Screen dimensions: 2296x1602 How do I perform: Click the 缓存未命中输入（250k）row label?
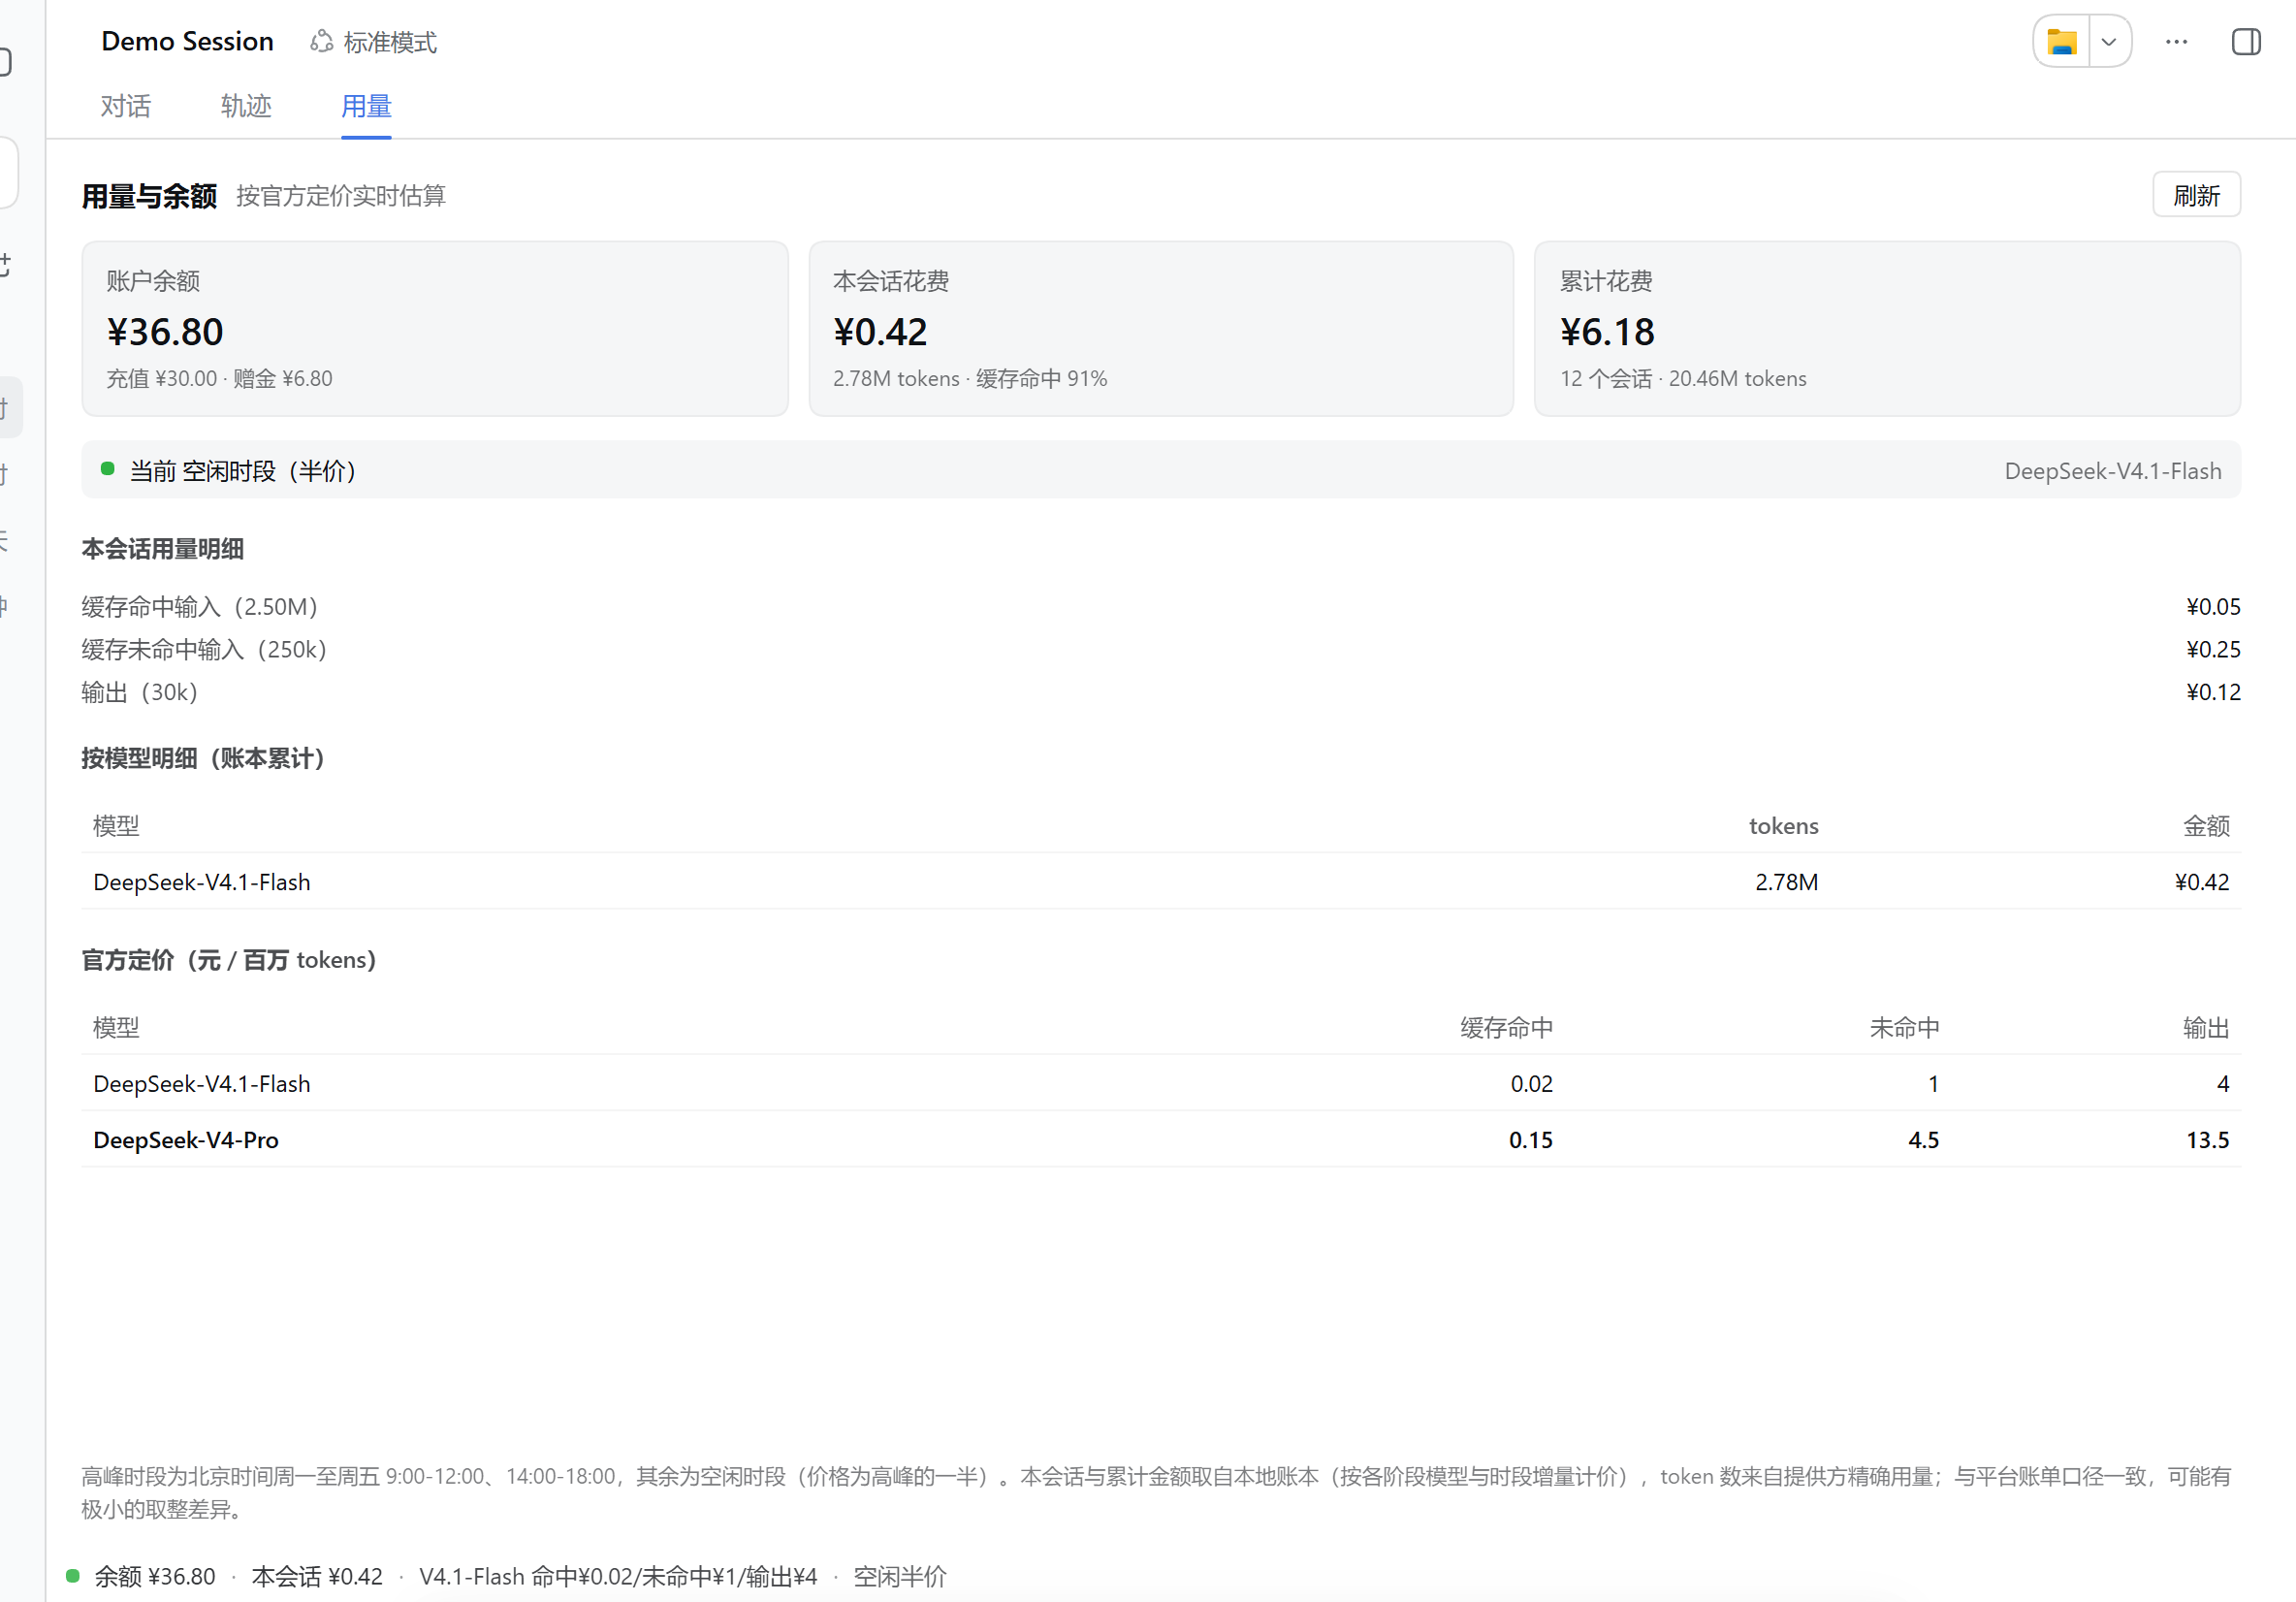pos(204,650)
